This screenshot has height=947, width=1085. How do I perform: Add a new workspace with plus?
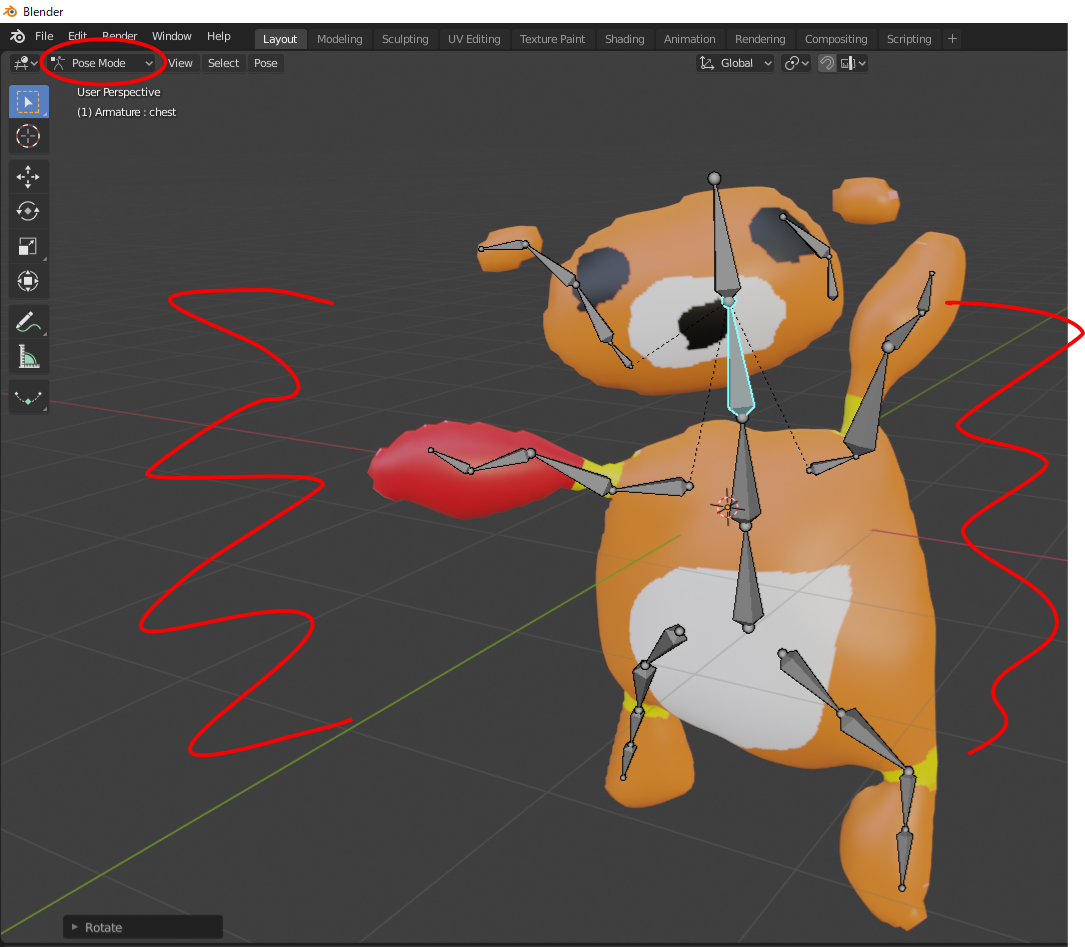click(952, 39)
